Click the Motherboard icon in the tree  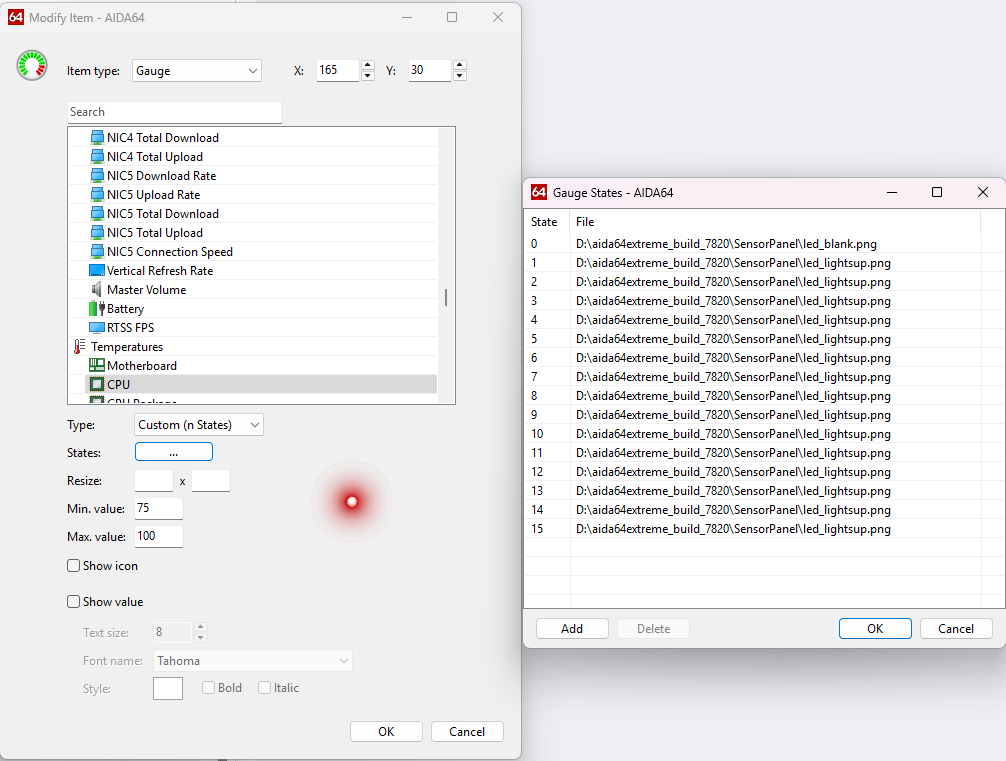(97, 365)
